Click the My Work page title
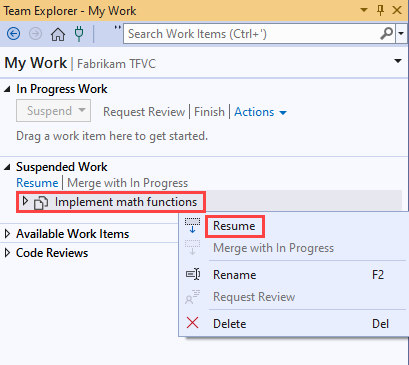 coord(36,63)
